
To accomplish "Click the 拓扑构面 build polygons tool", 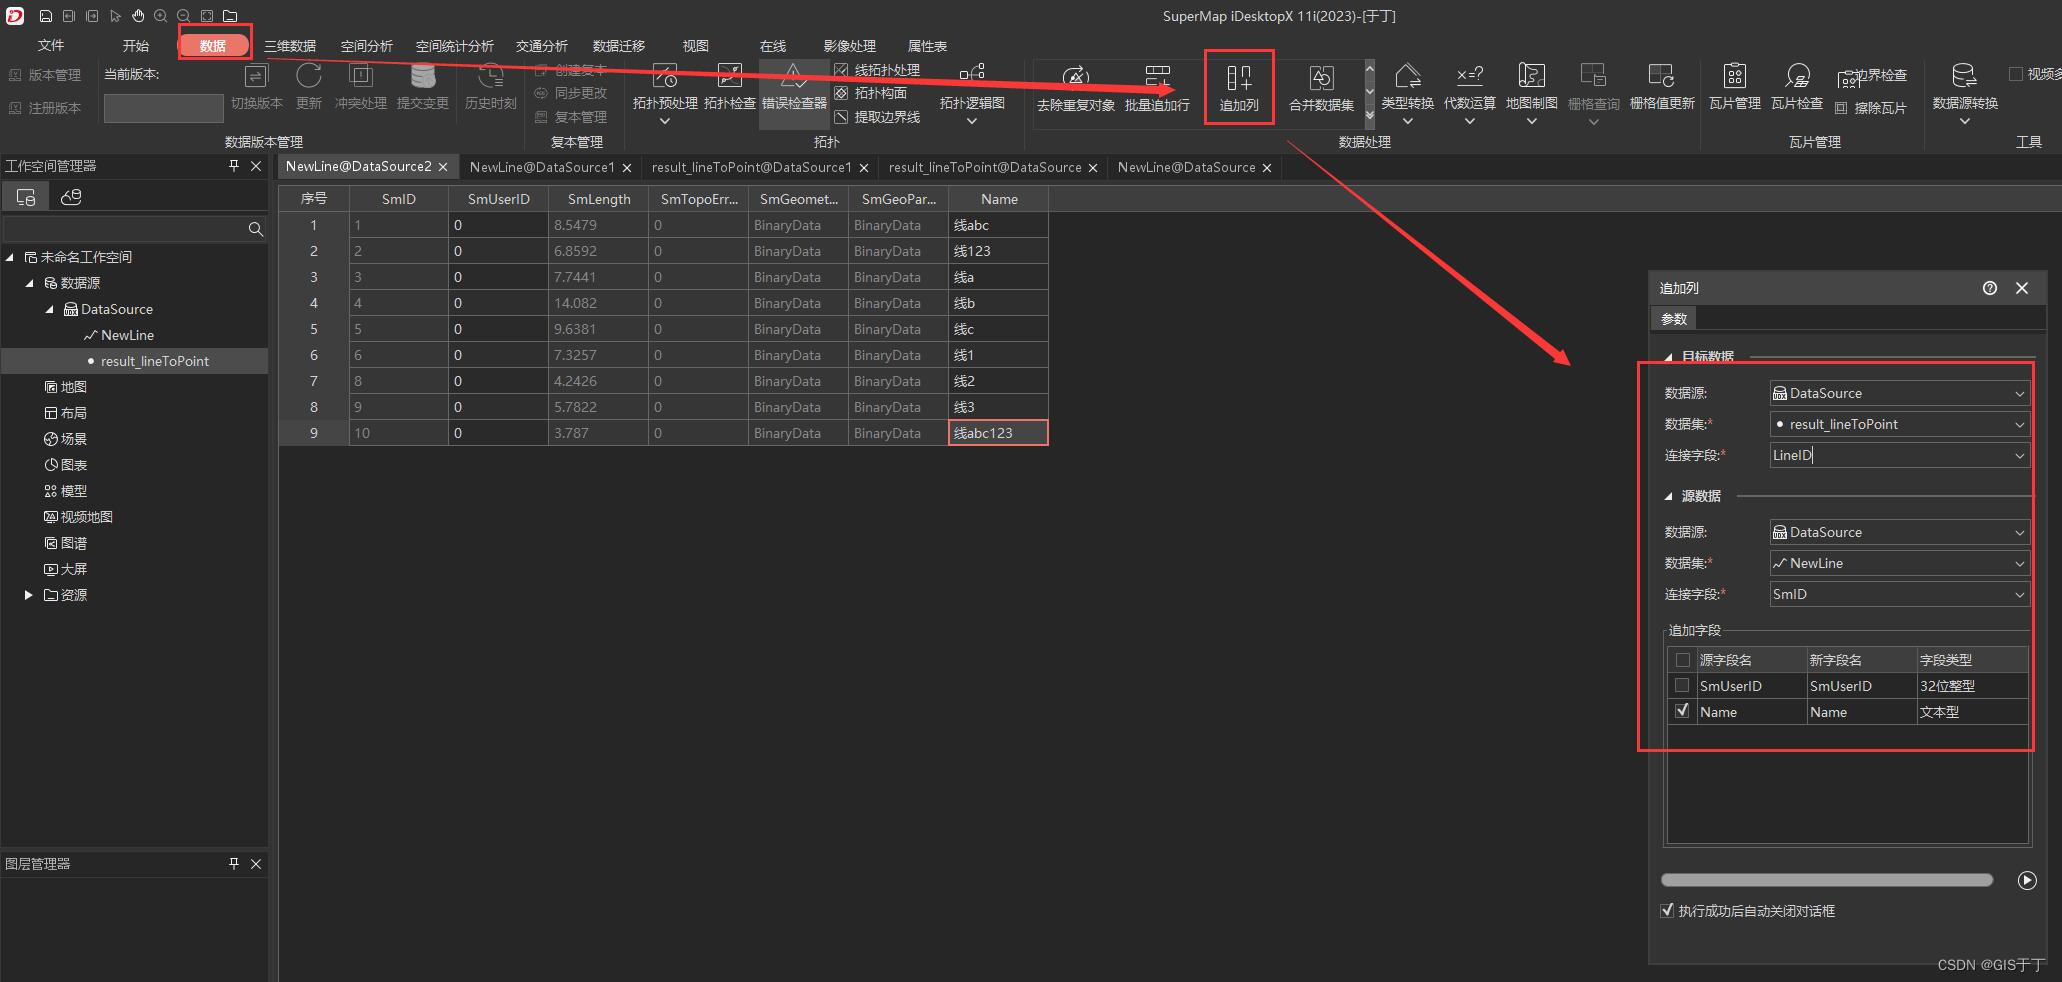I will coord(871,93).
